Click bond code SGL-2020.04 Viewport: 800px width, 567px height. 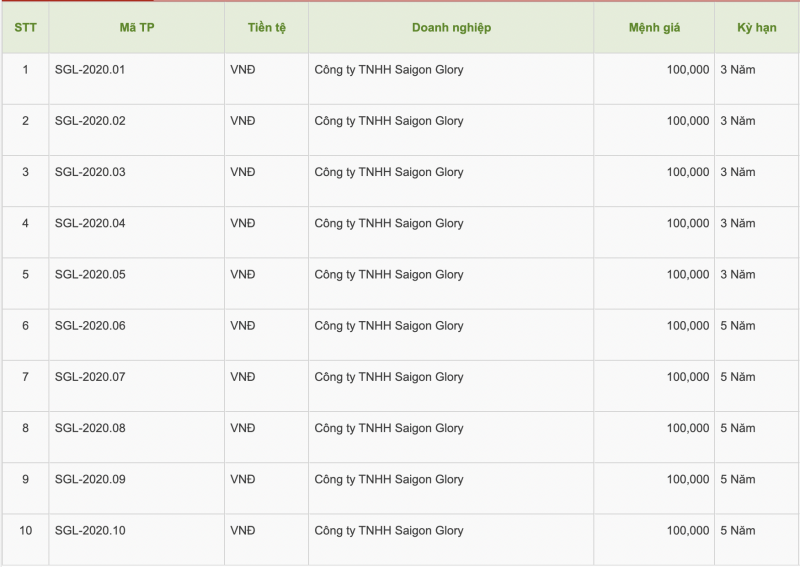point(90,223)
